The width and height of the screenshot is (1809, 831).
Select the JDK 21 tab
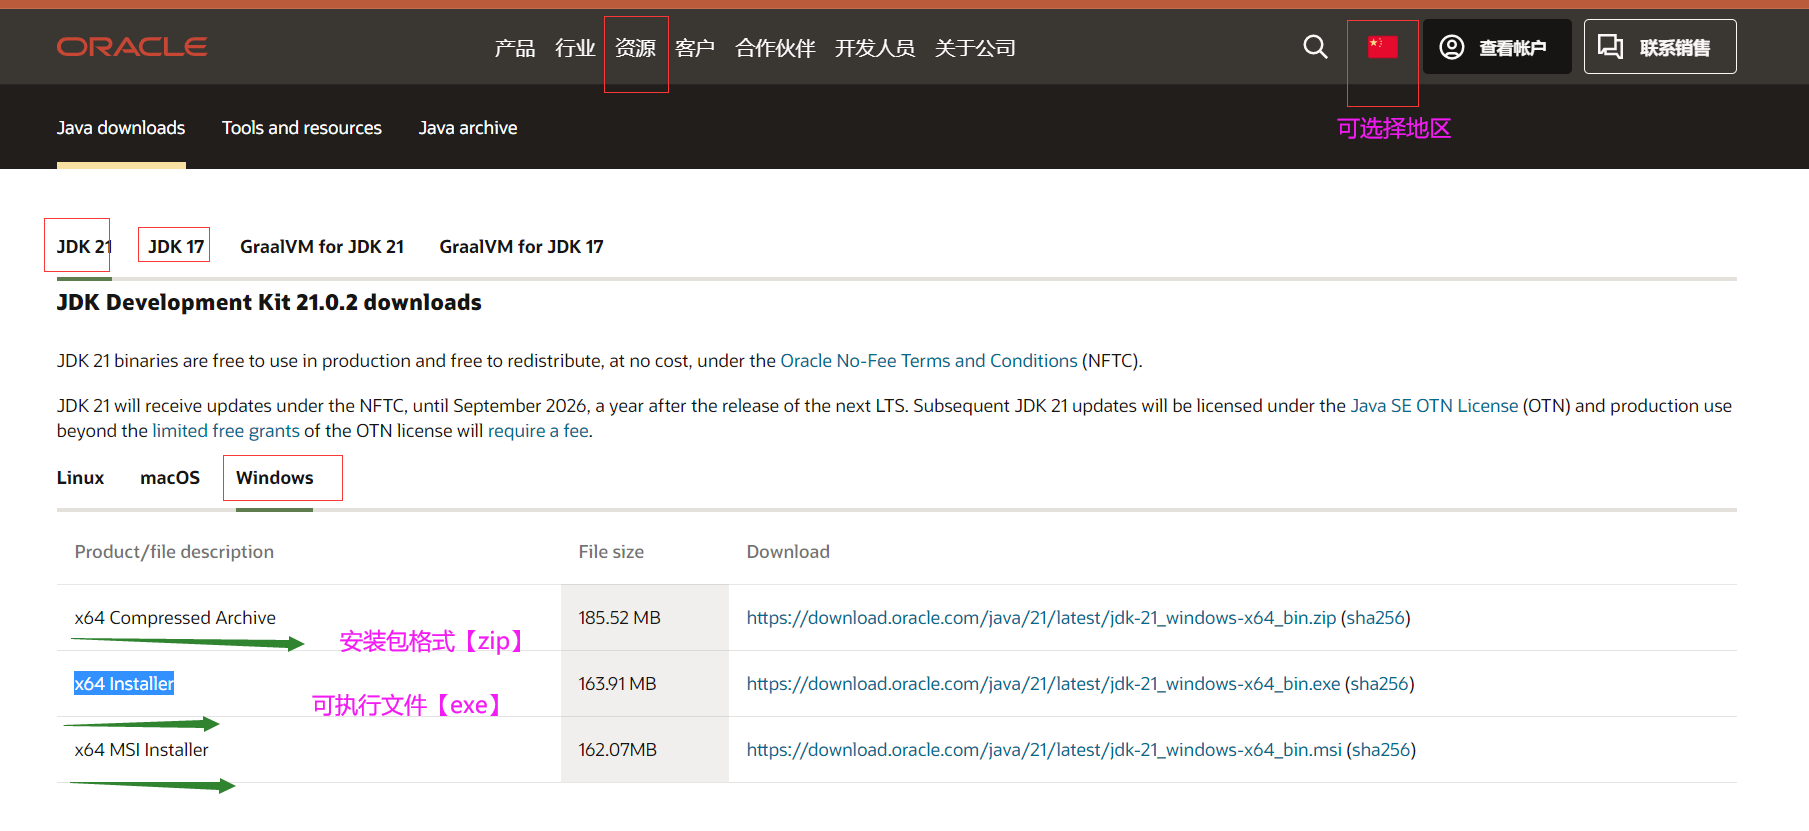coord(84,247)
